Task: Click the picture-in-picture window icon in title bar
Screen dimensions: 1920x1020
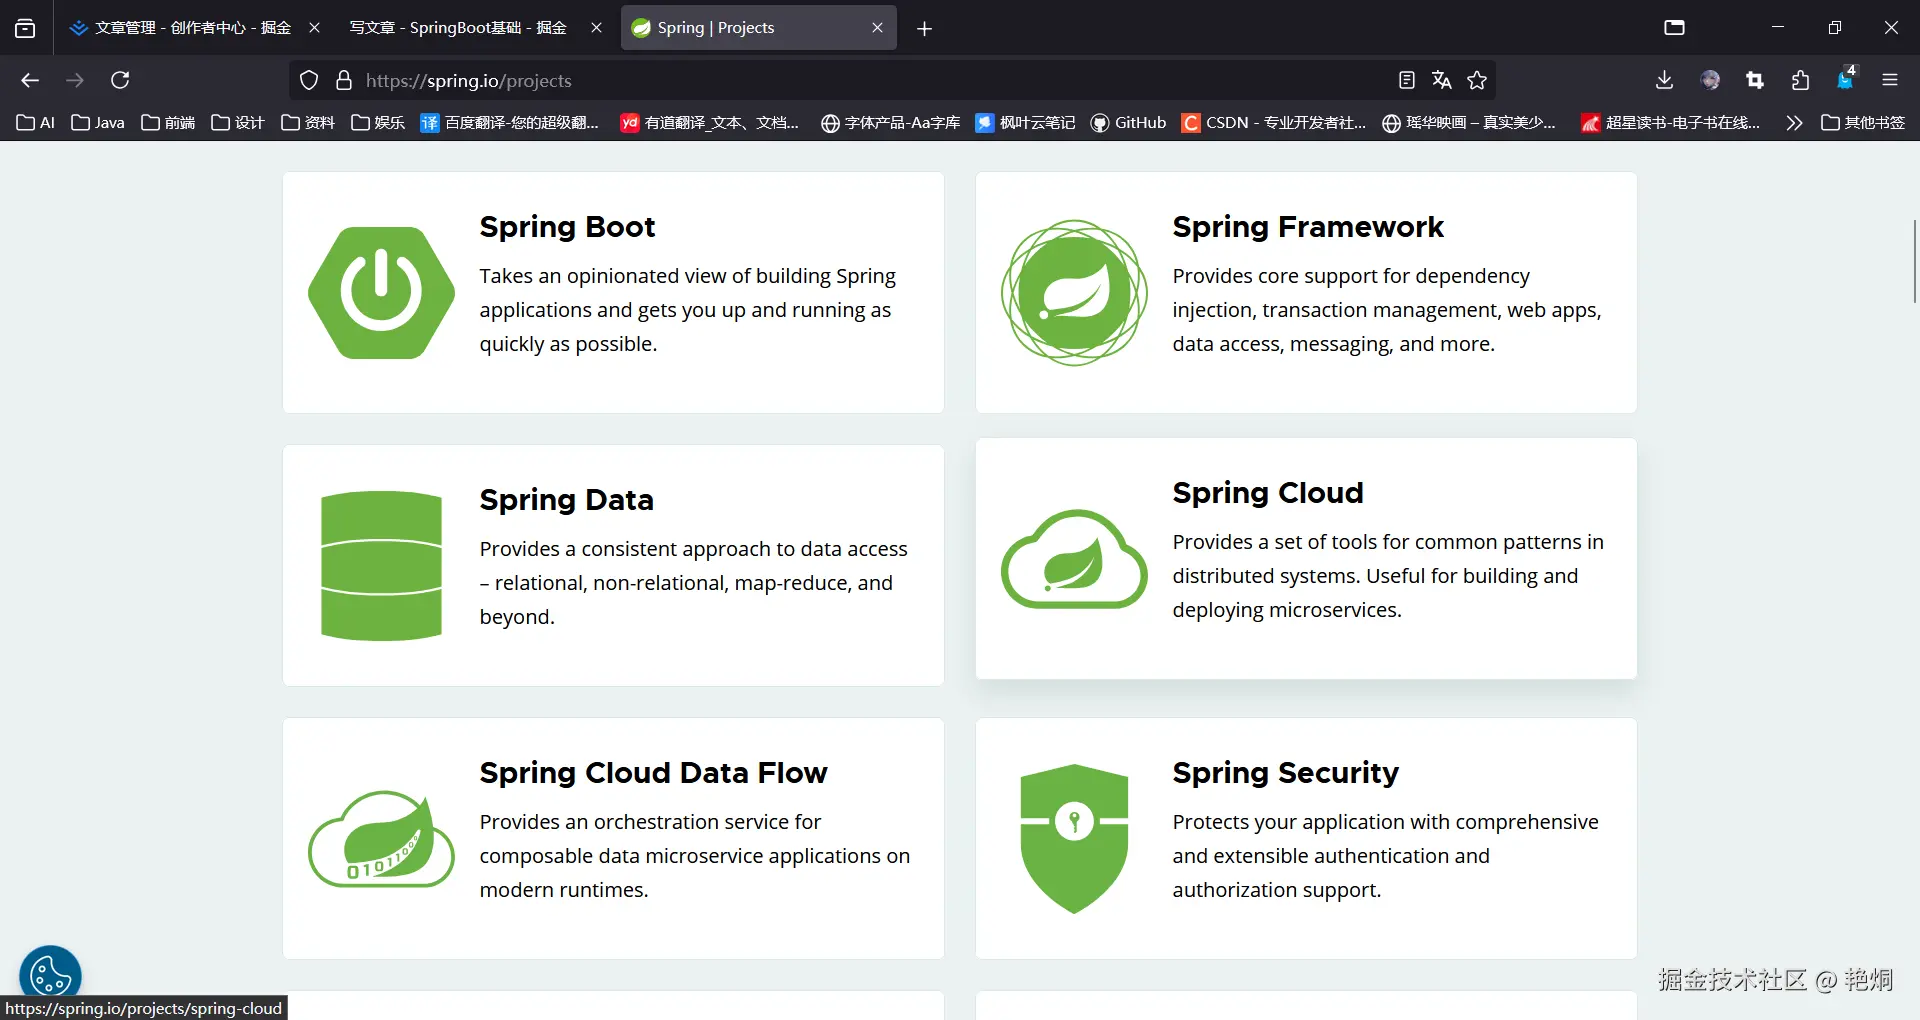Action: tap(1675, 28)
